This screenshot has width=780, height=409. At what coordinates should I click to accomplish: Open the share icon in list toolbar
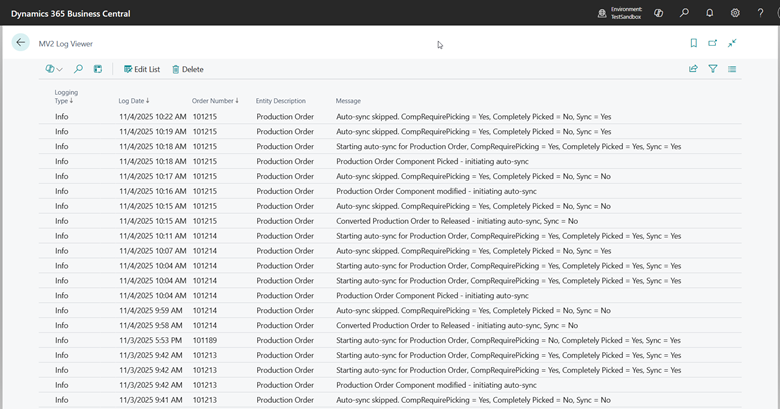693,69
